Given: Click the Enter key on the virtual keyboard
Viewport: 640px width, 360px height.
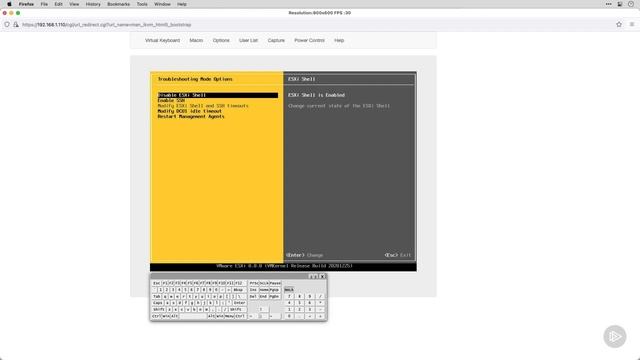Looking at the screenshot, I should [x=240, y=303].
